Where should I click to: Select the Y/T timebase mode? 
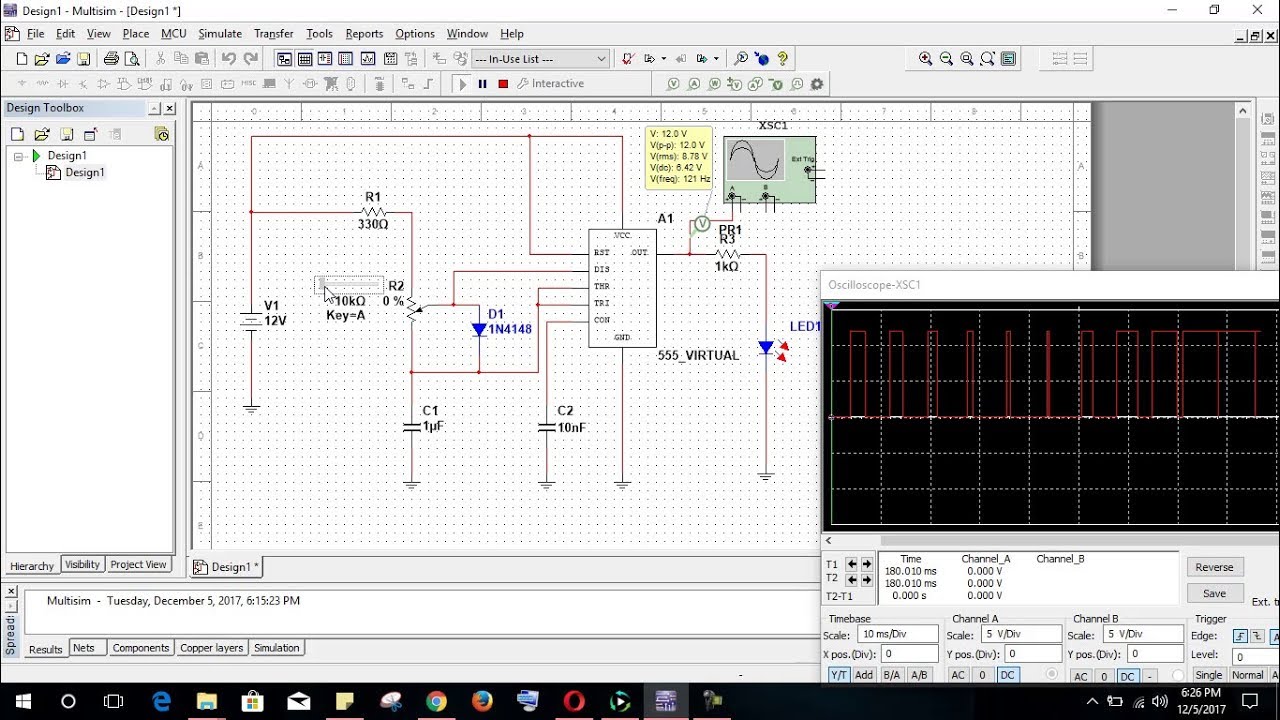pos(838,675)
